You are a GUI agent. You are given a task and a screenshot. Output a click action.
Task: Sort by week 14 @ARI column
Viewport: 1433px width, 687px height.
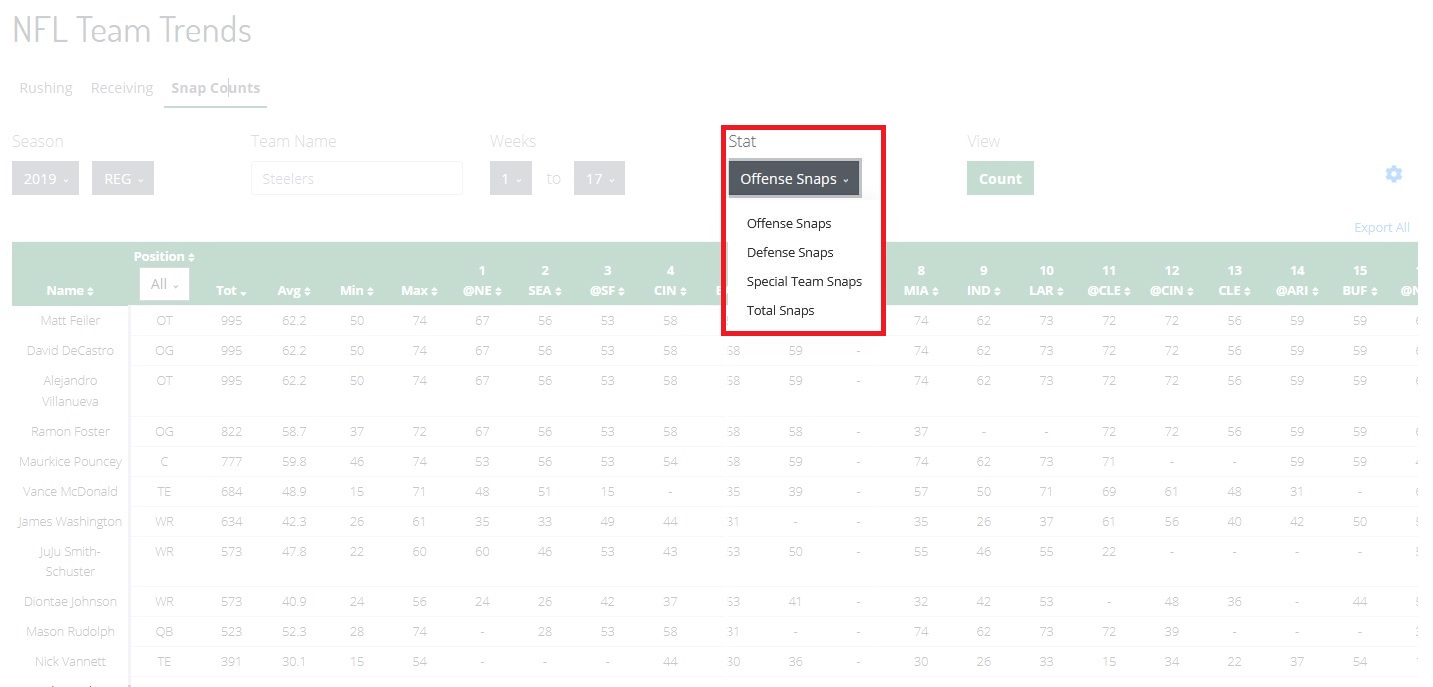pos(1297,280)
